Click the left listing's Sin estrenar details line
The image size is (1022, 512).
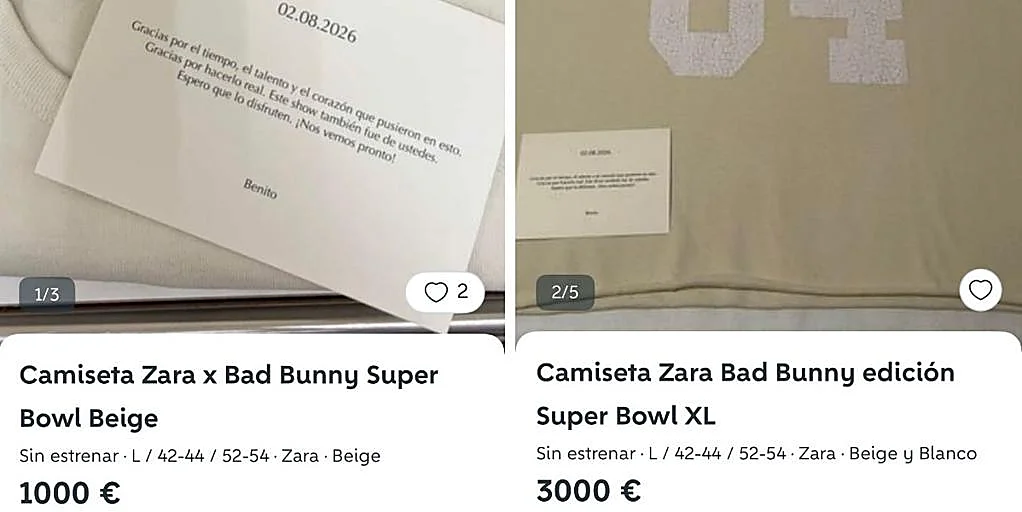200,456
